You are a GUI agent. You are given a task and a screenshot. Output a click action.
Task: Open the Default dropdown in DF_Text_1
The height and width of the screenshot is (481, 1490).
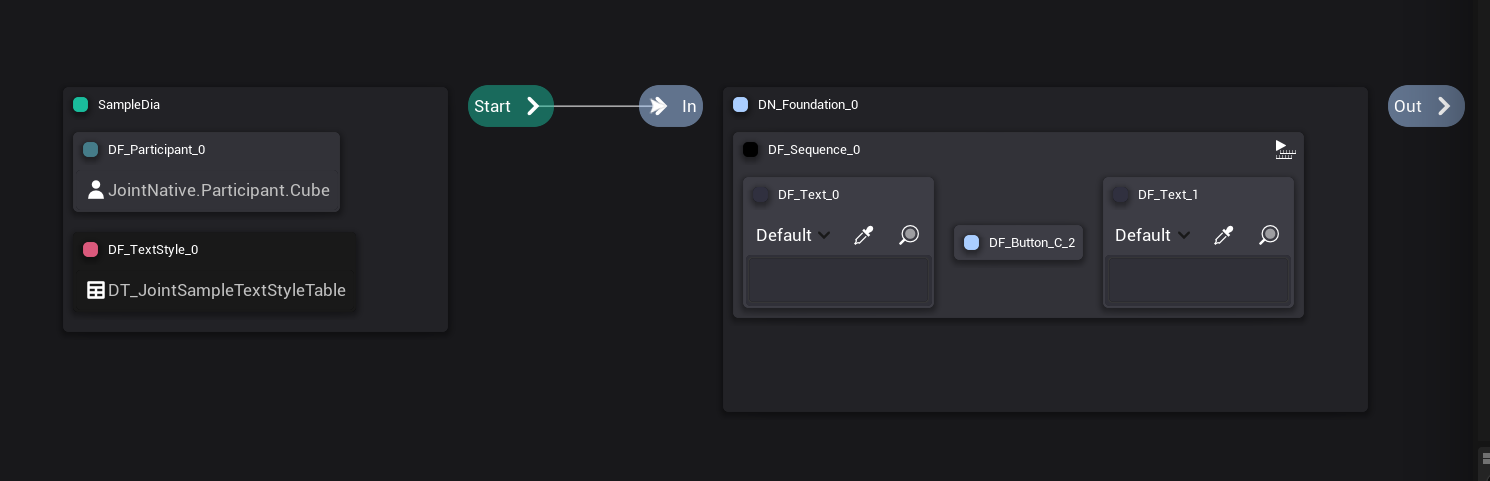click(x=1153, y=235)
